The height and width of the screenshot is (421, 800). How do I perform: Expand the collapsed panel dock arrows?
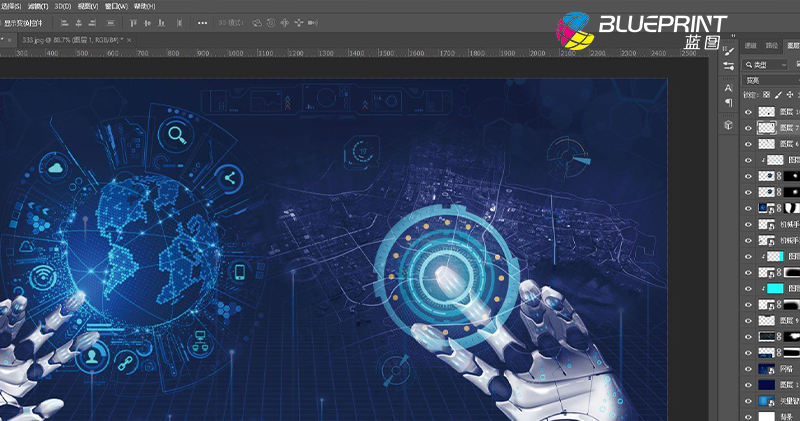(x=734, y=36)
